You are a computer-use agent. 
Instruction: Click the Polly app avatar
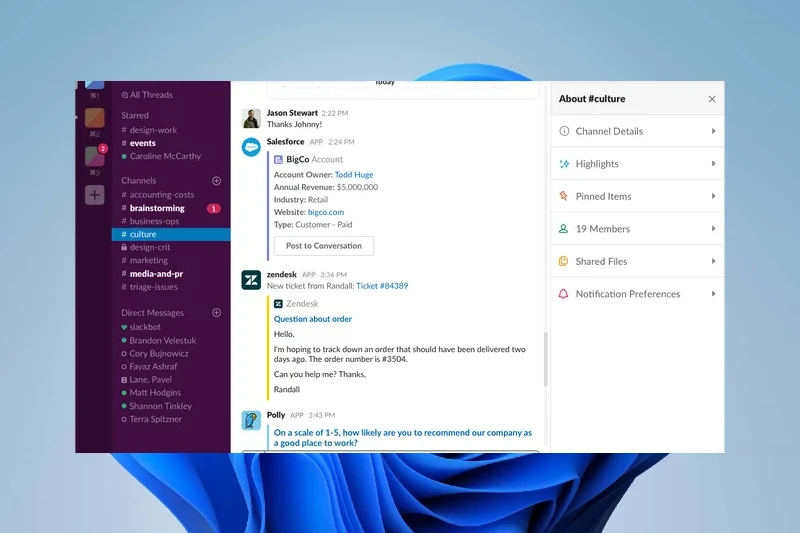pos(251,421)
